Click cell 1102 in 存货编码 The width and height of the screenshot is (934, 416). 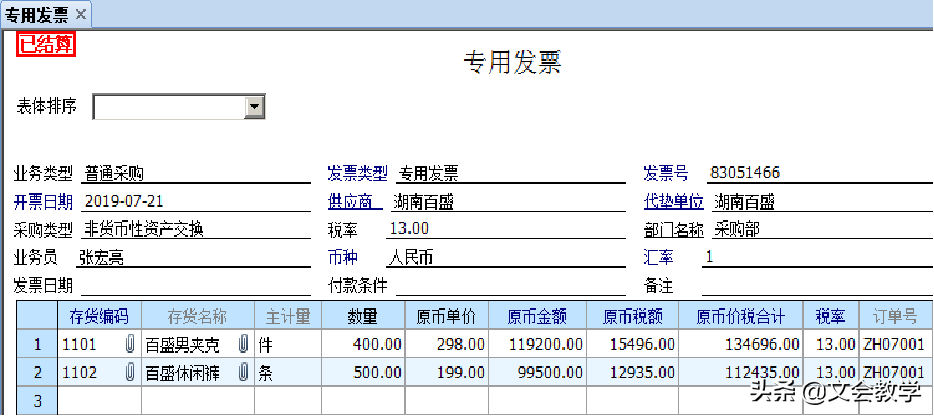(99, 372)
